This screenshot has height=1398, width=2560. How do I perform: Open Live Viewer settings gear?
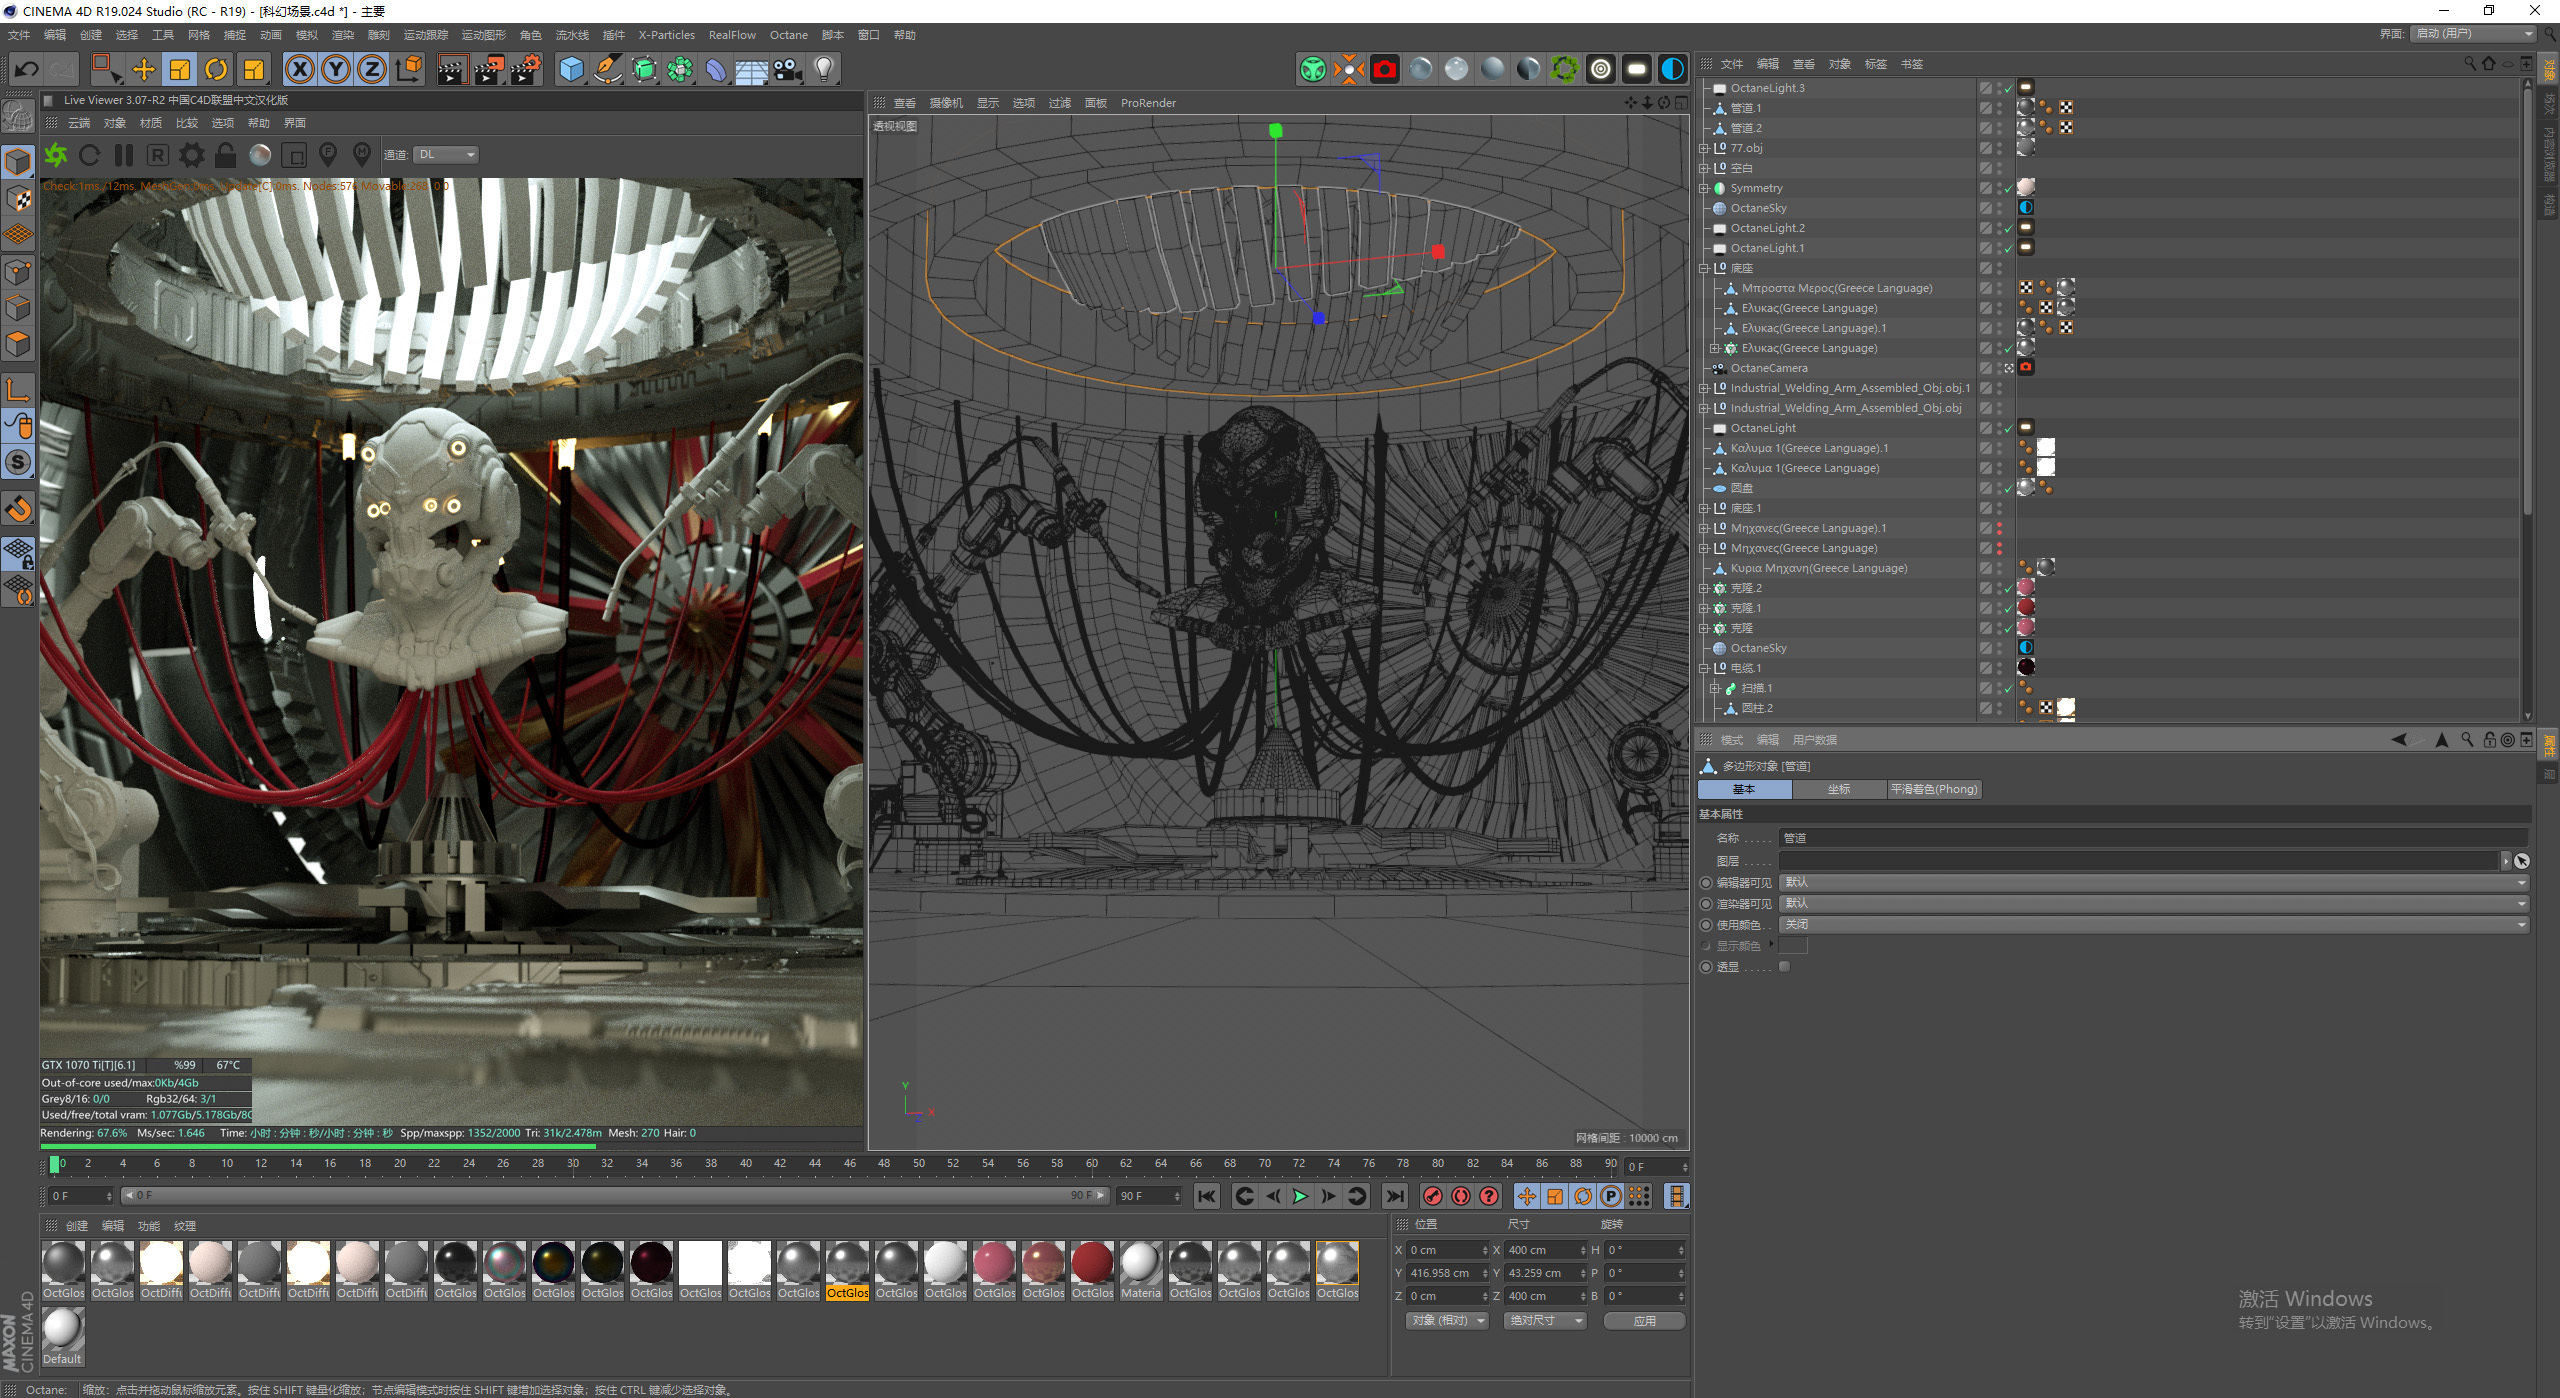(192, 155)
